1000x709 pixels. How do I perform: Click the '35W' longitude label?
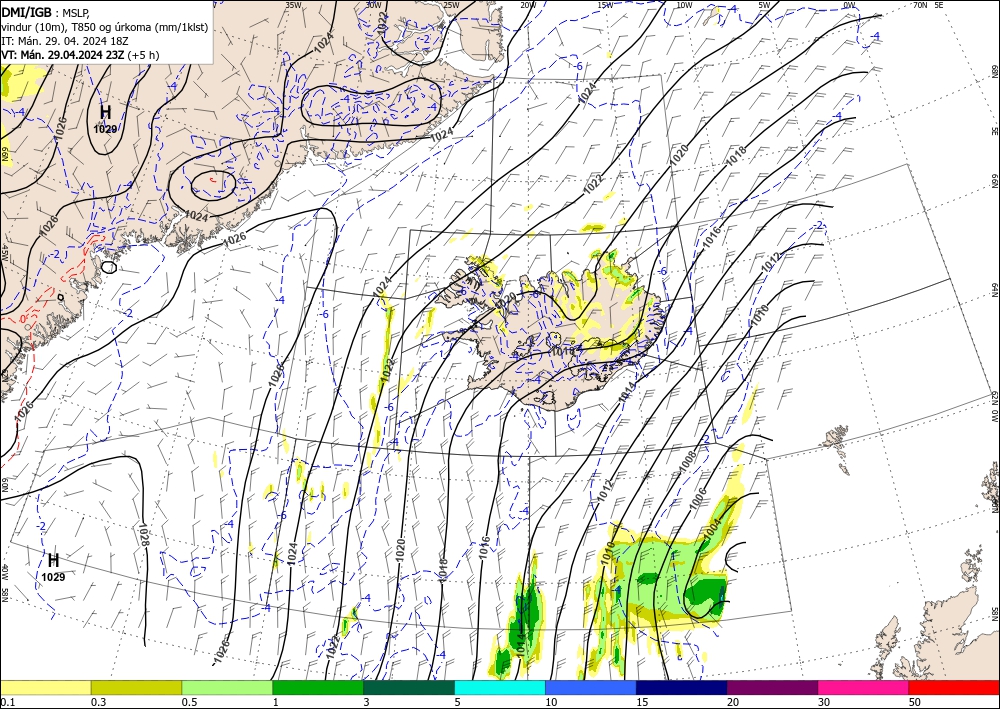pyautogui.click(x=293, y=5)
